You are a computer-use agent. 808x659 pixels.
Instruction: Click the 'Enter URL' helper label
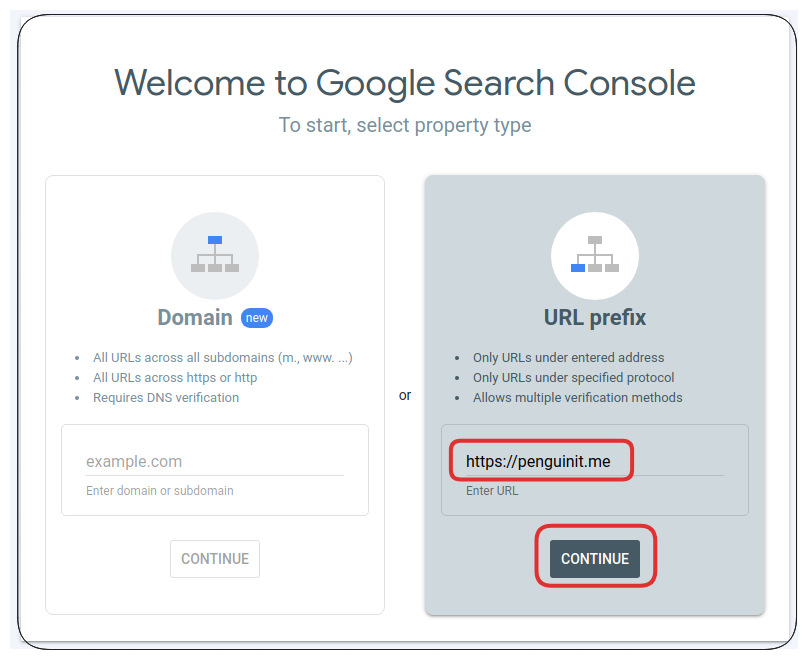tap(492, 491)
